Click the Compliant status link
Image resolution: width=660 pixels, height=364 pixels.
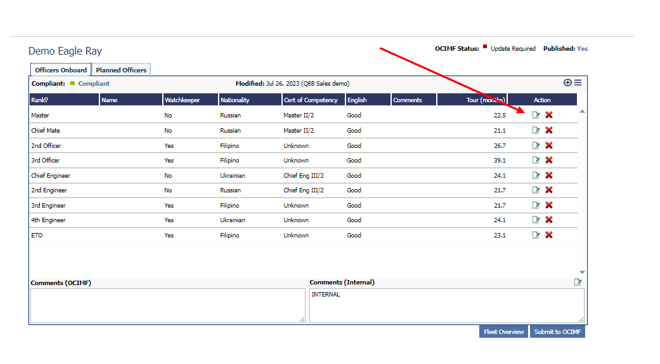click(x=94, y=83)
